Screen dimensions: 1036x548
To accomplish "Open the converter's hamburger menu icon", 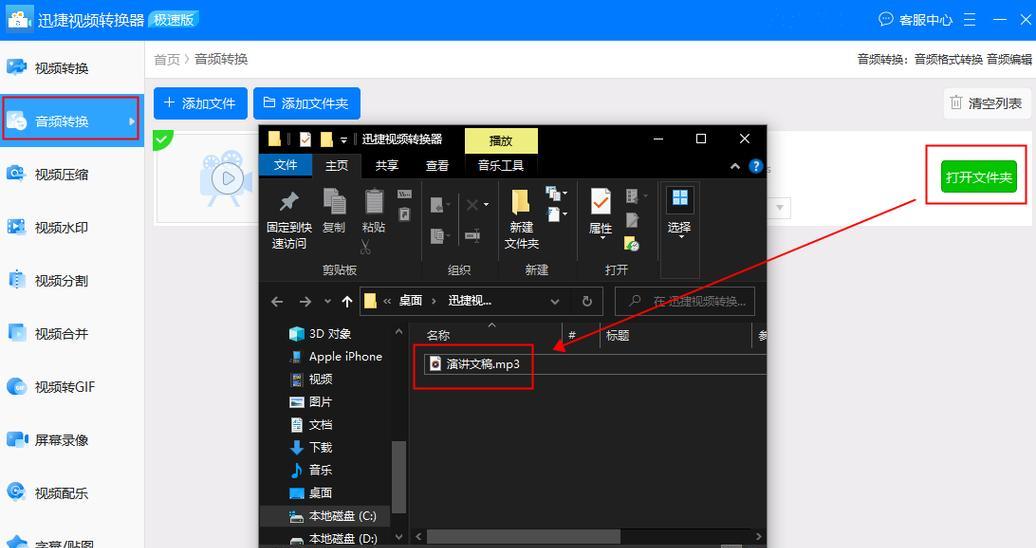I will (969, 20).
